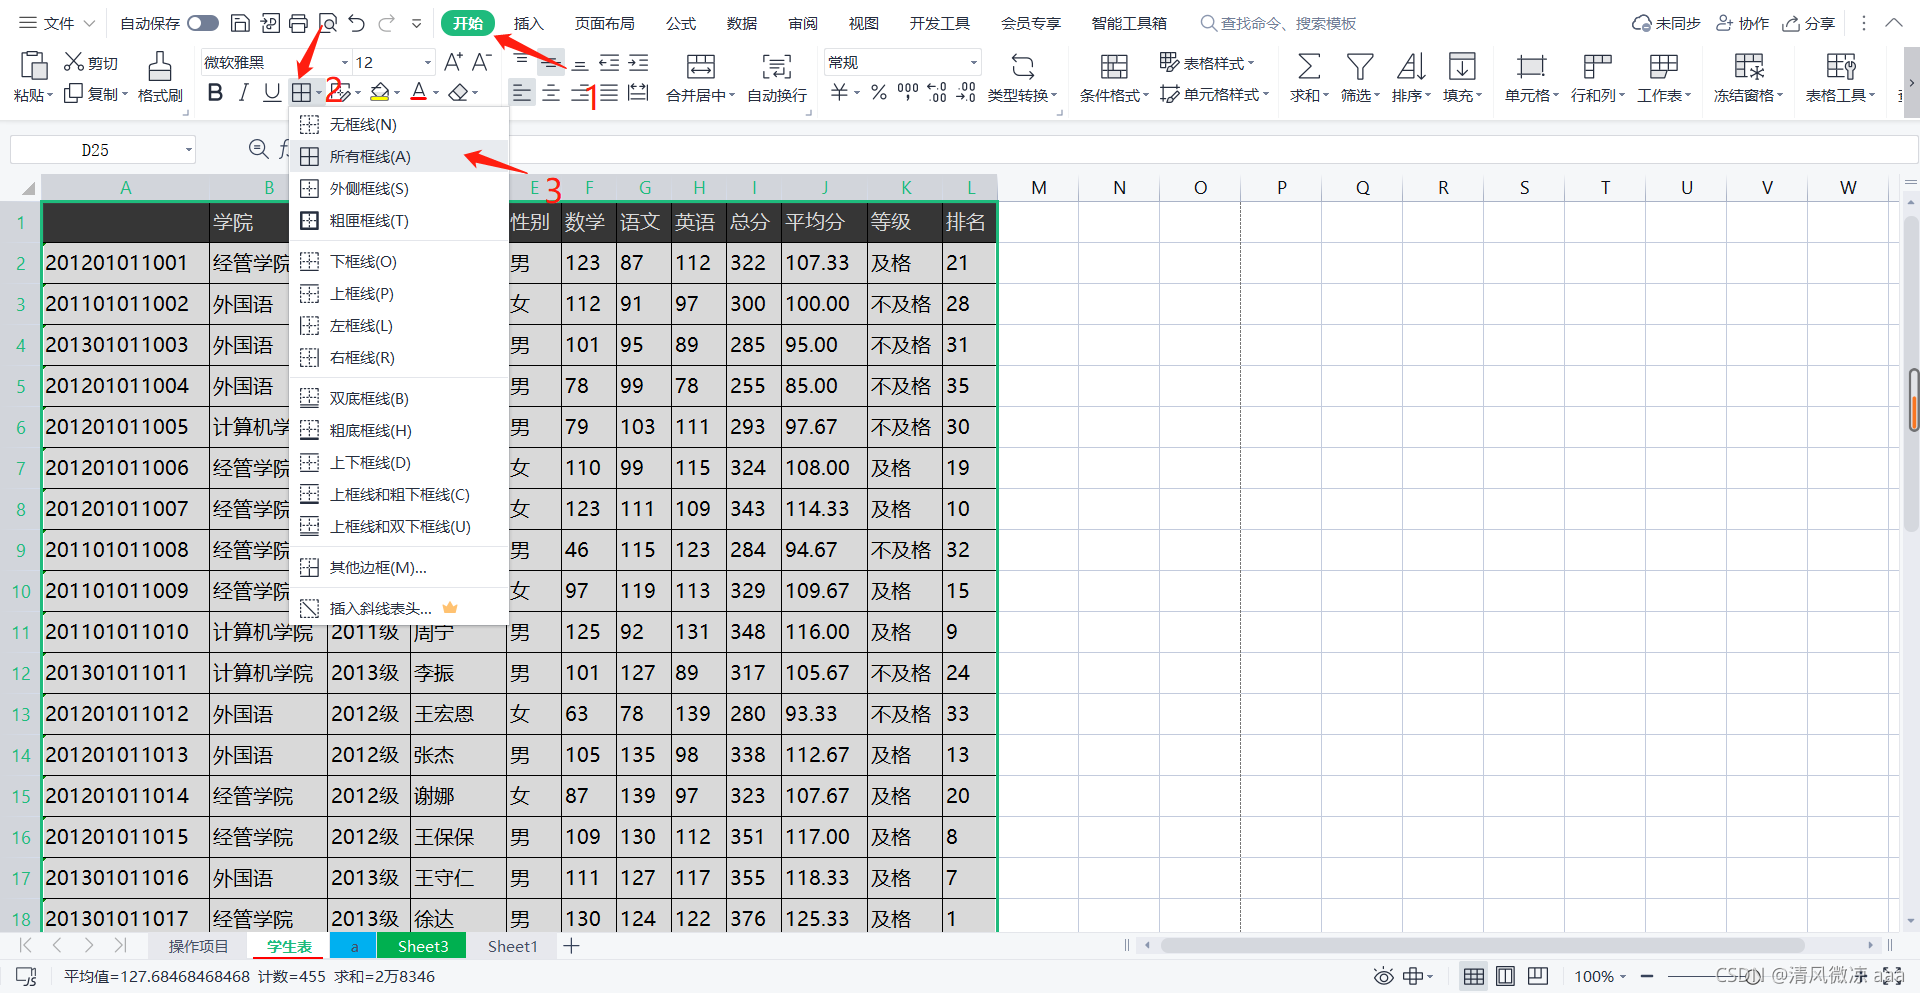The width and height of the screenshot is (1920, 993).
Task: Increase font size with A+ icon
Action: click(453, 62)
